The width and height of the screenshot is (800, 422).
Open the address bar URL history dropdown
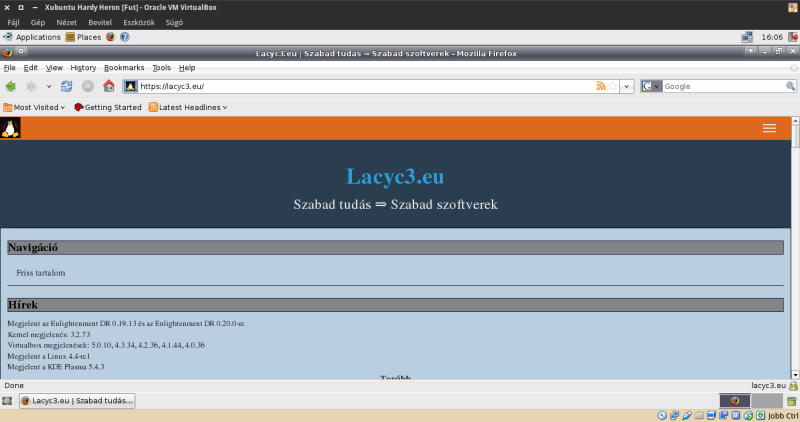[x=627, y=86]
